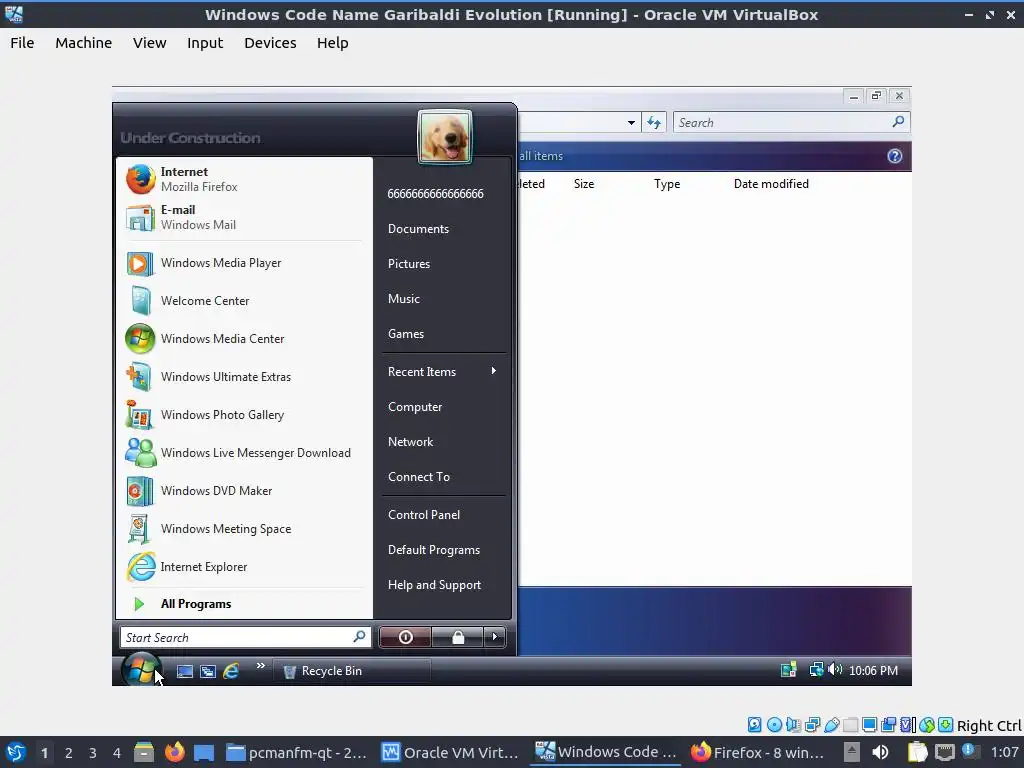This screenshot has height=768, width=1024.
Task: Click the refresh button beside the address bar
Action: [x=654, y=122]
